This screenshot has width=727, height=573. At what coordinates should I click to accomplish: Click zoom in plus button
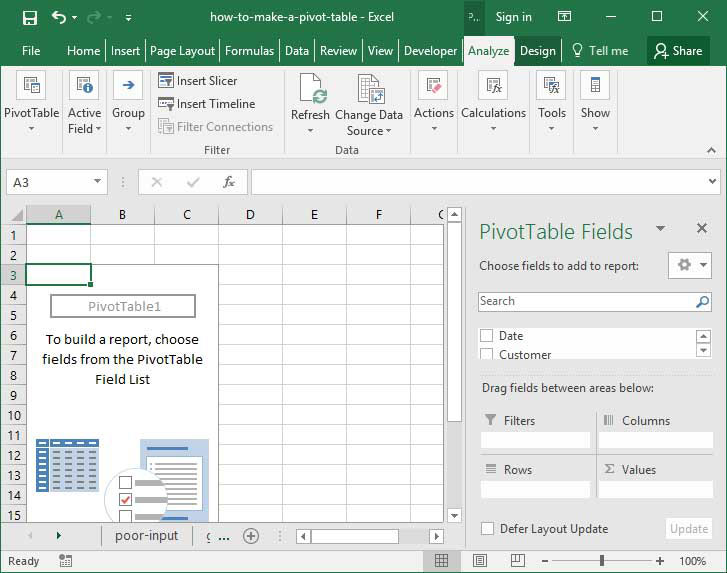[x=659, y=561]
